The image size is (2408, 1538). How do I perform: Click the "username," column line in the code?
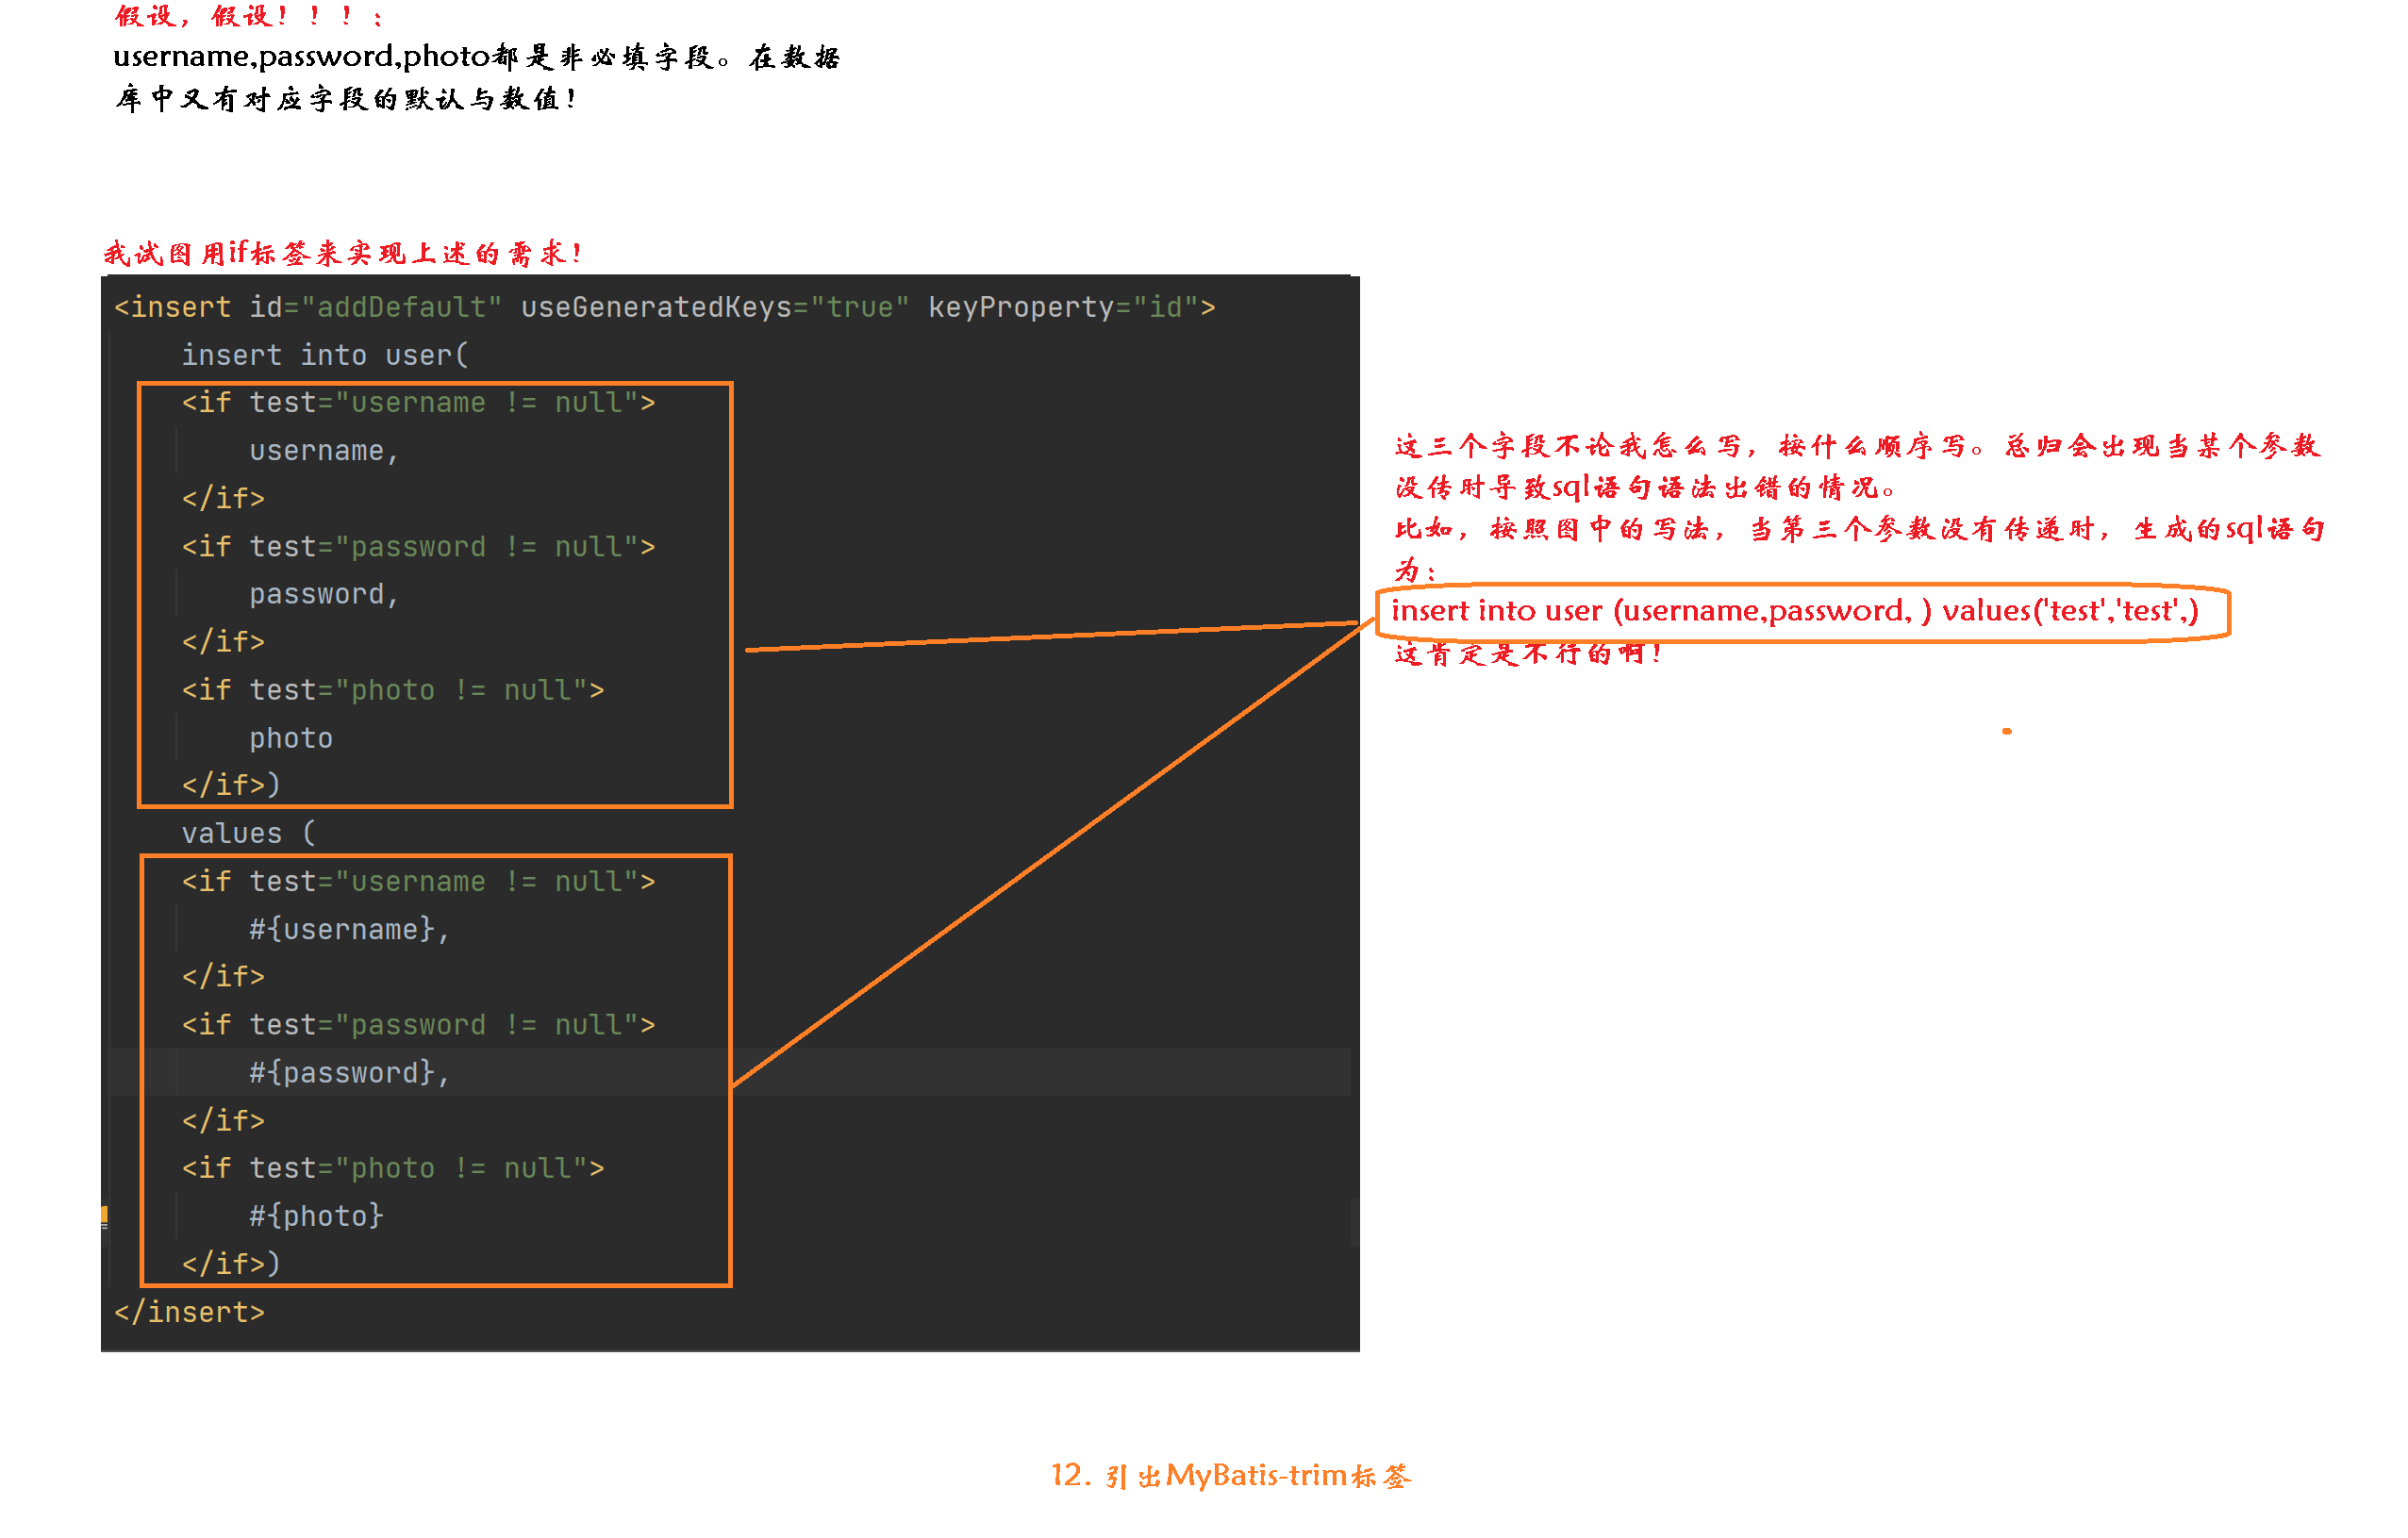coord(323,451)
